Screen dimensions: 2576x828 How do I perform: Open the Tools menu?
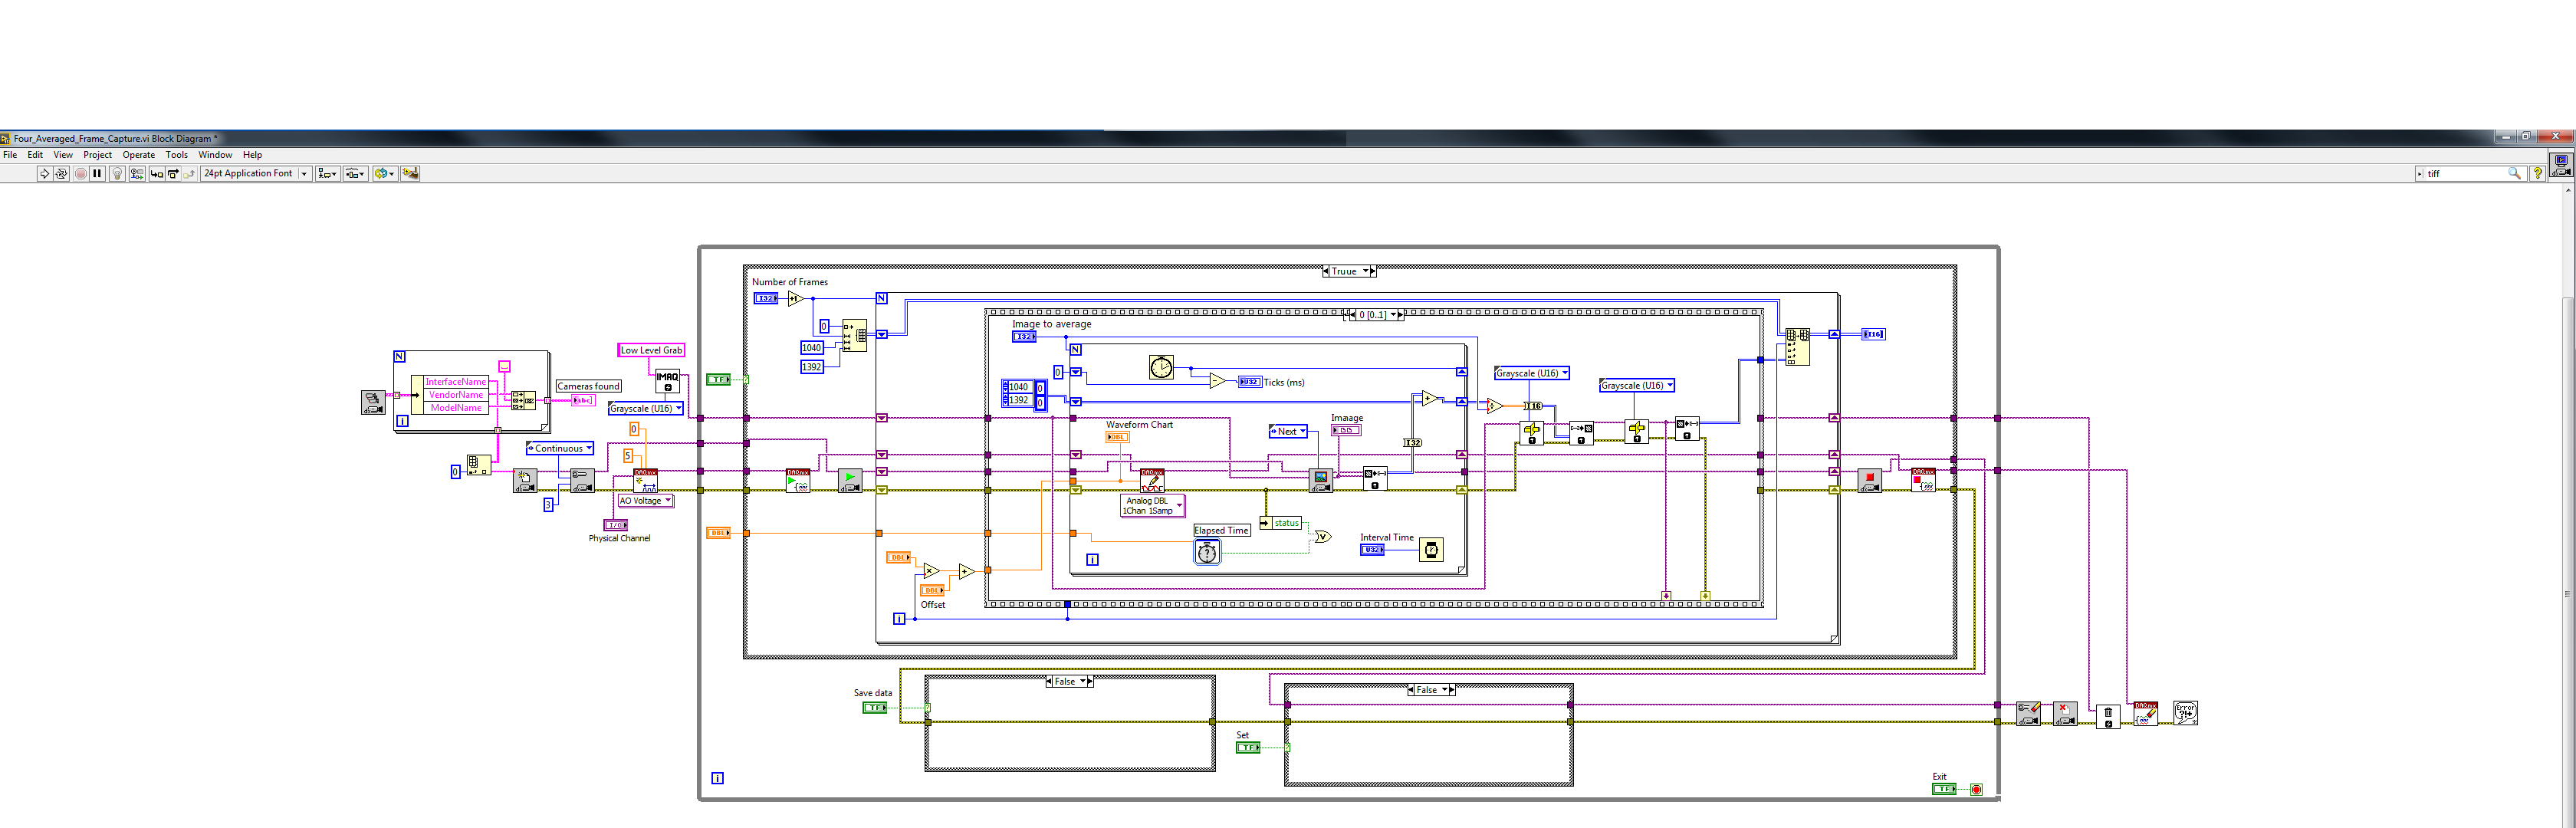click(176, 155)
